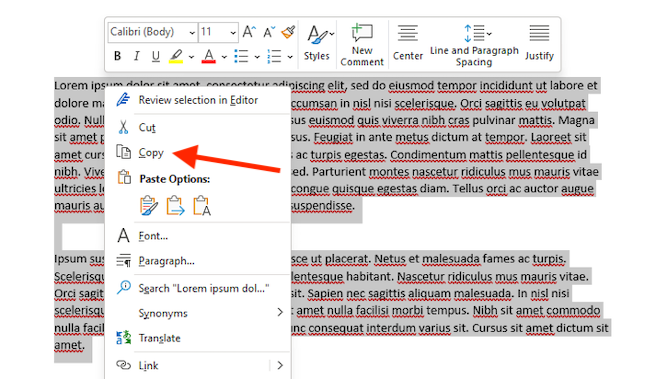Click the Keep Source Formatting paste icon
The image size is (650, 379).
coord(148,206)
